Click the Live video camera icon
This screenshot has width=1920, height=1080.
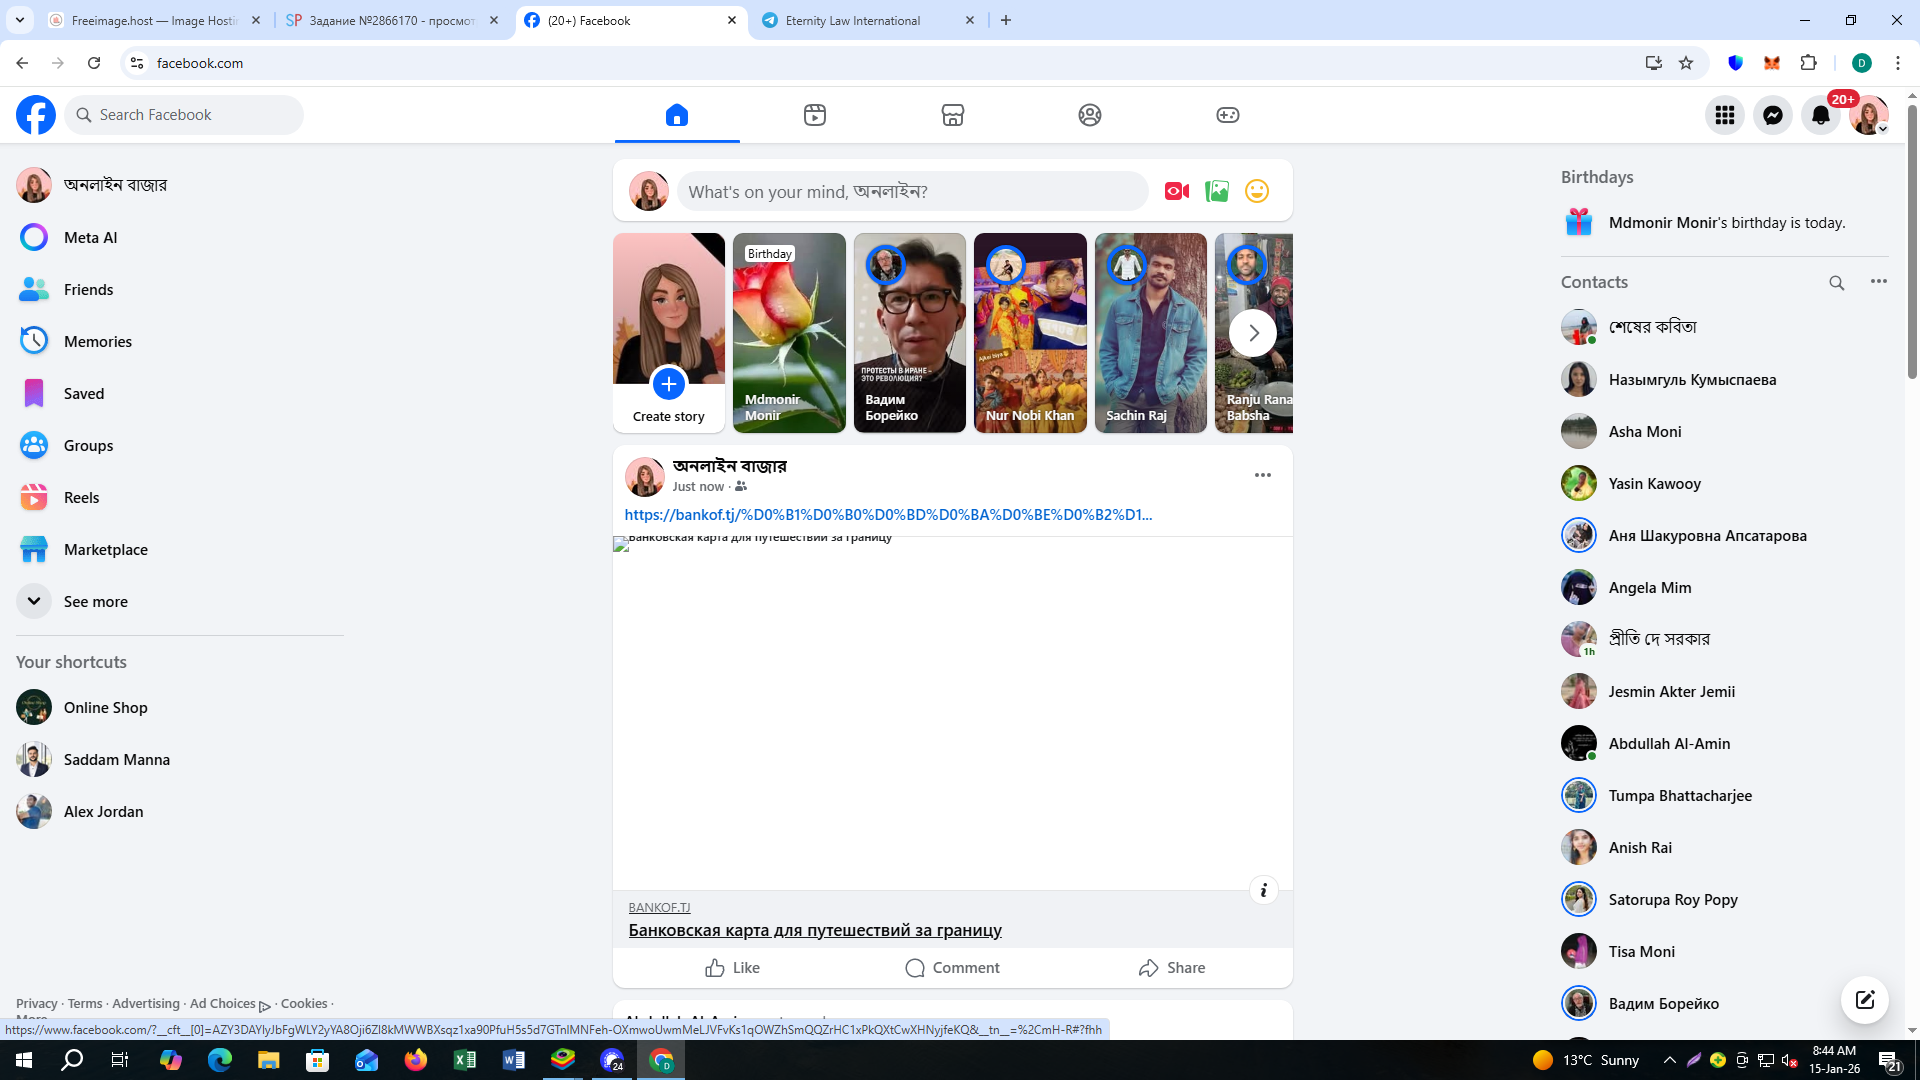coord(1176,191)
